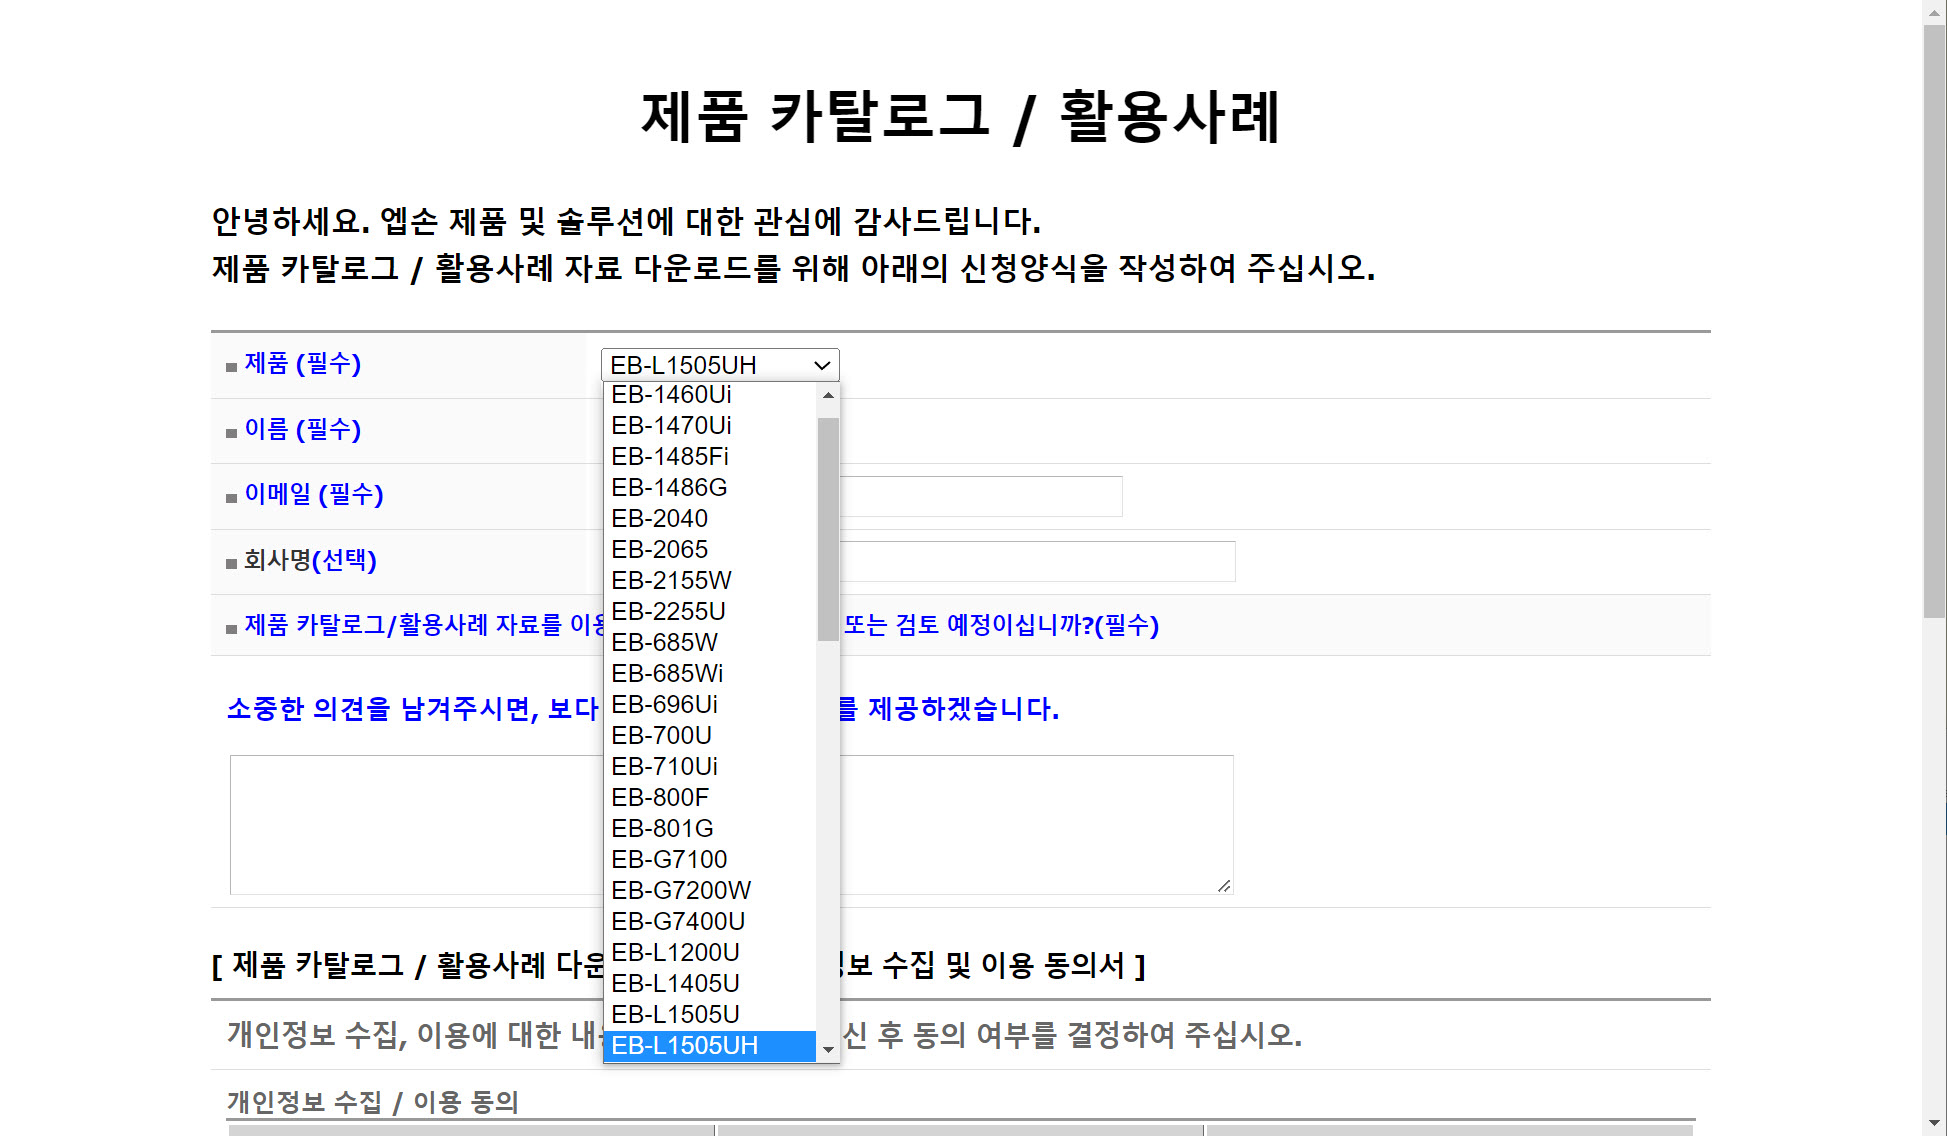The height and width of the screenshot is (1136, 1947).
Task: Click the textarea resize handle corner
Action: 1224,886
